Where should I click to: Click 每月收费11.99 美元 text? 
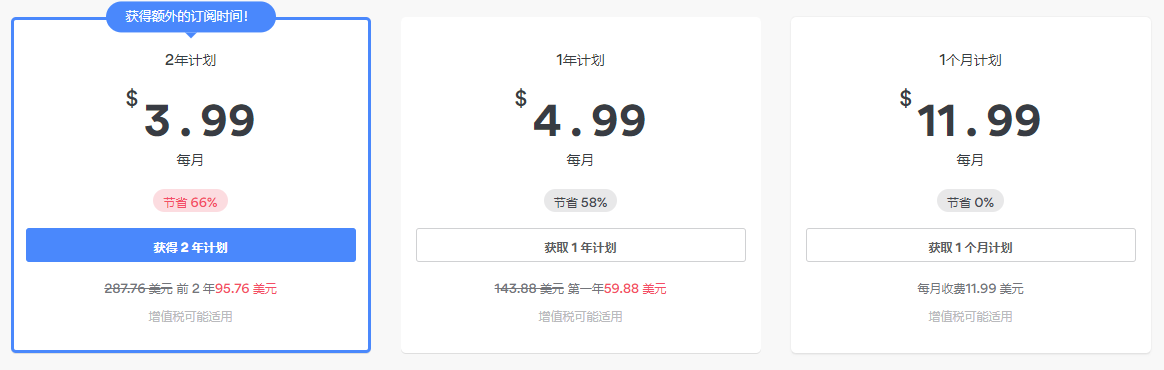point(970,289)
